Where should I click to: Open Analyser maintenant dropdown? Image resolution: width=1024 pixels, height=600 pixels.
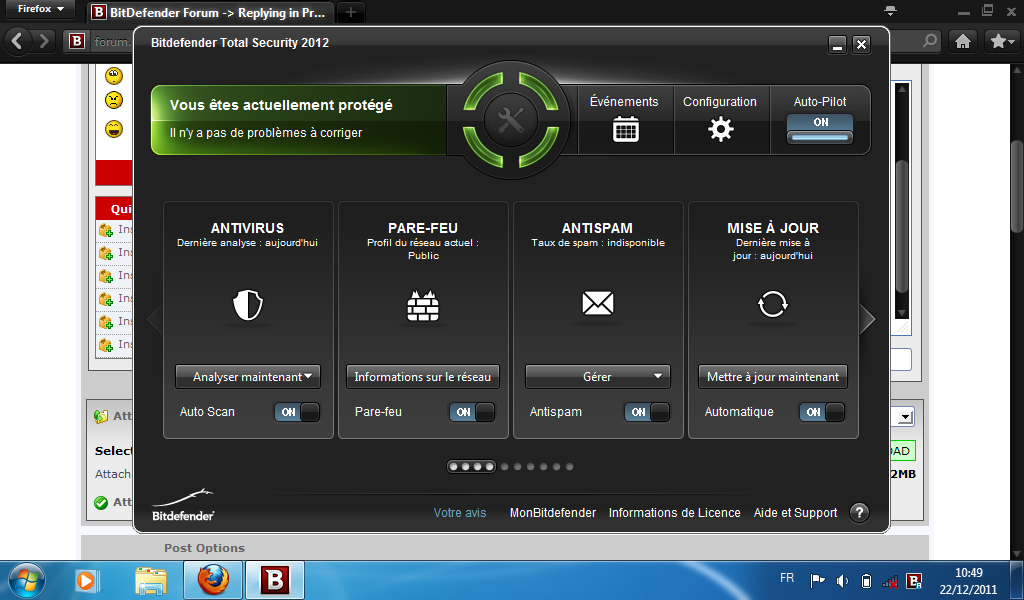pyautogui.click(x=248, y=377)
